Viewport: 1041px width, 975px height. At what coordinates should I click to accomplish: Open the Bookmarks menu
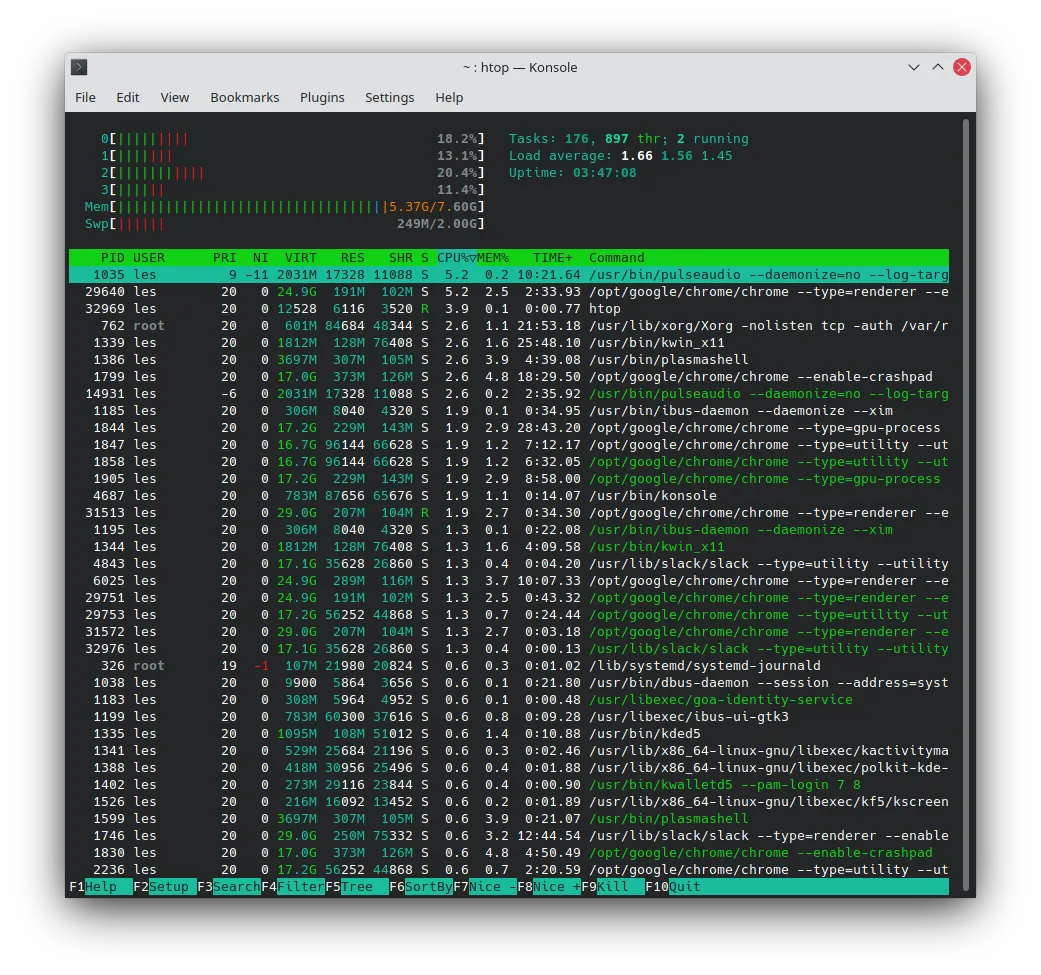[x=244, y=98]
